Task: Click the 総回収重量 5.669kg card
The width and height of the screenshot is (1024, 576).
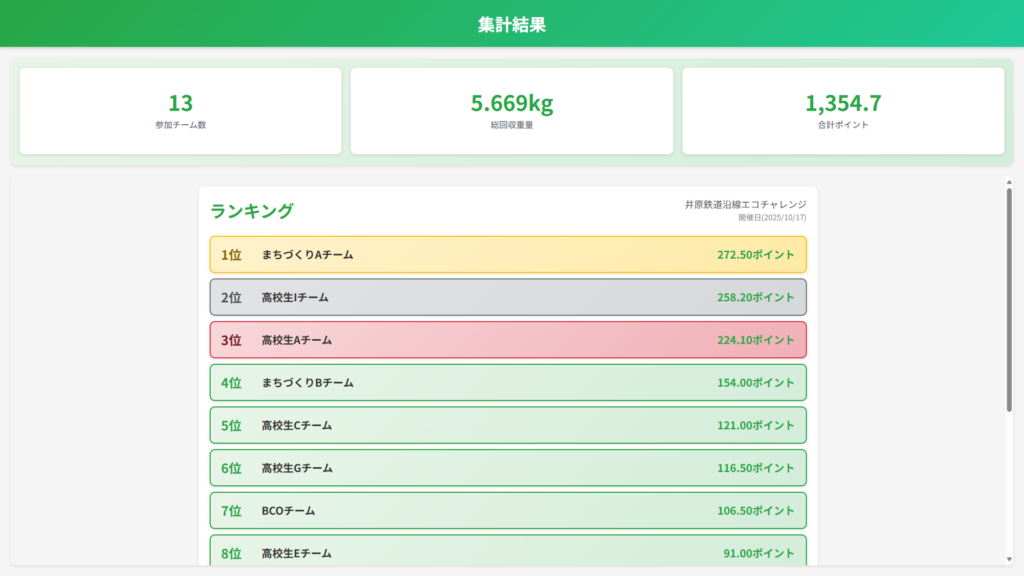Action: click(511, 111)
